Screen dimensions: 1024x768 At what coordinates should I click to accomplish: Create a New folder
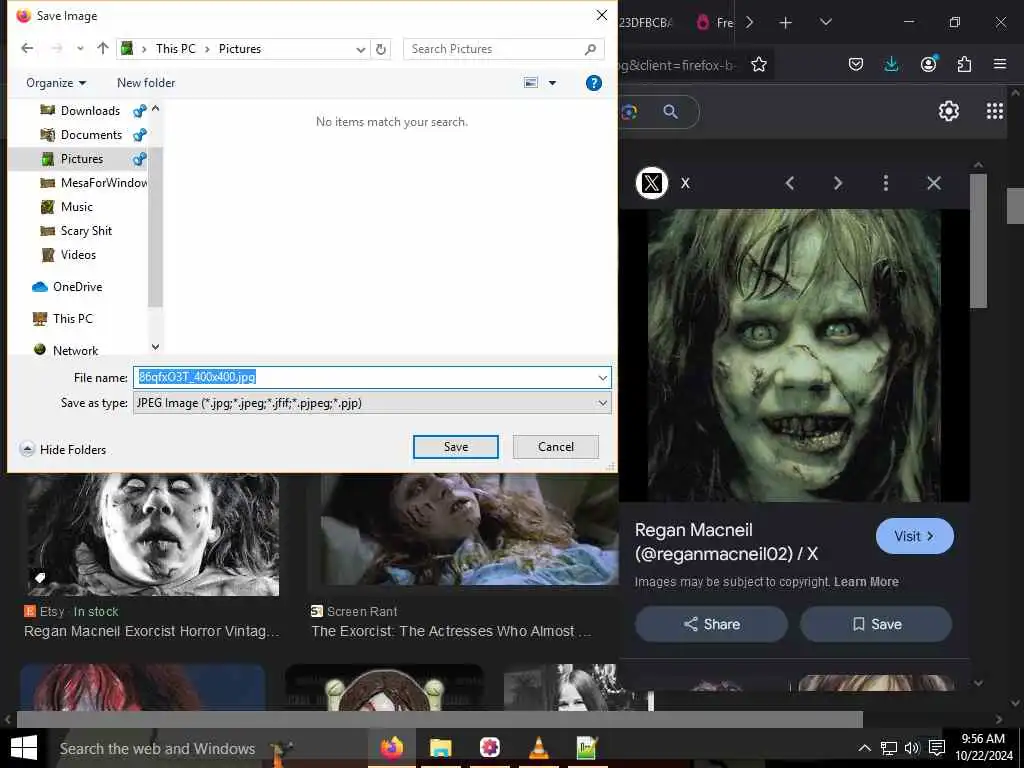[x=146, y=83]
